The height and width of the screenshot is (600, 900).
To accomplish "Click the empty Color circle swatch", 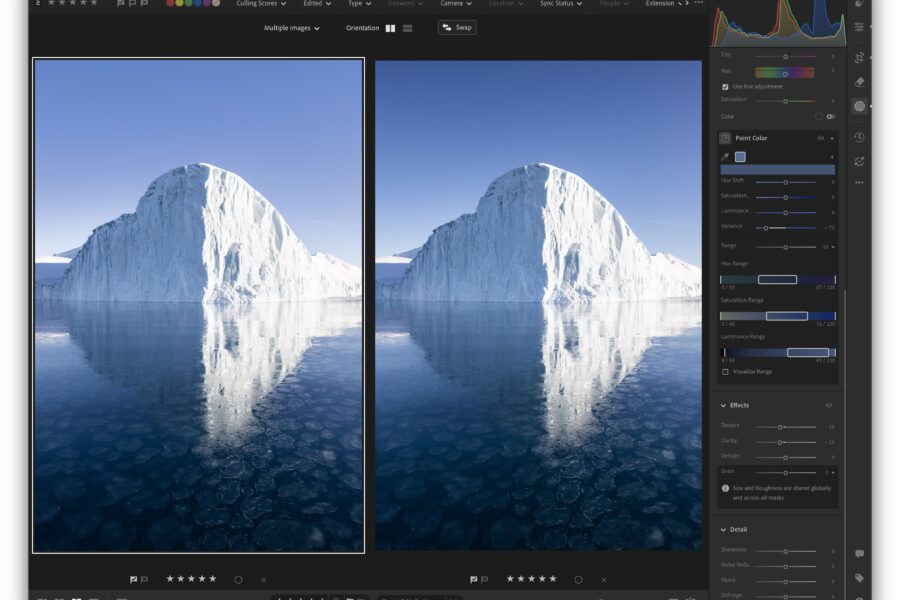I will coord(818,117).
